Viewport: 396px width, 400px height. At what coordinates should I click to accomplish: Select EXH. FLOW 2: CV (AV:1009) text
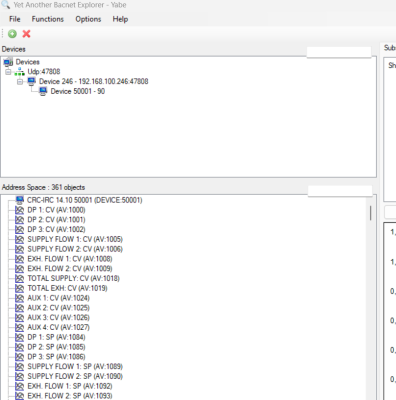(x=70, y=269)
